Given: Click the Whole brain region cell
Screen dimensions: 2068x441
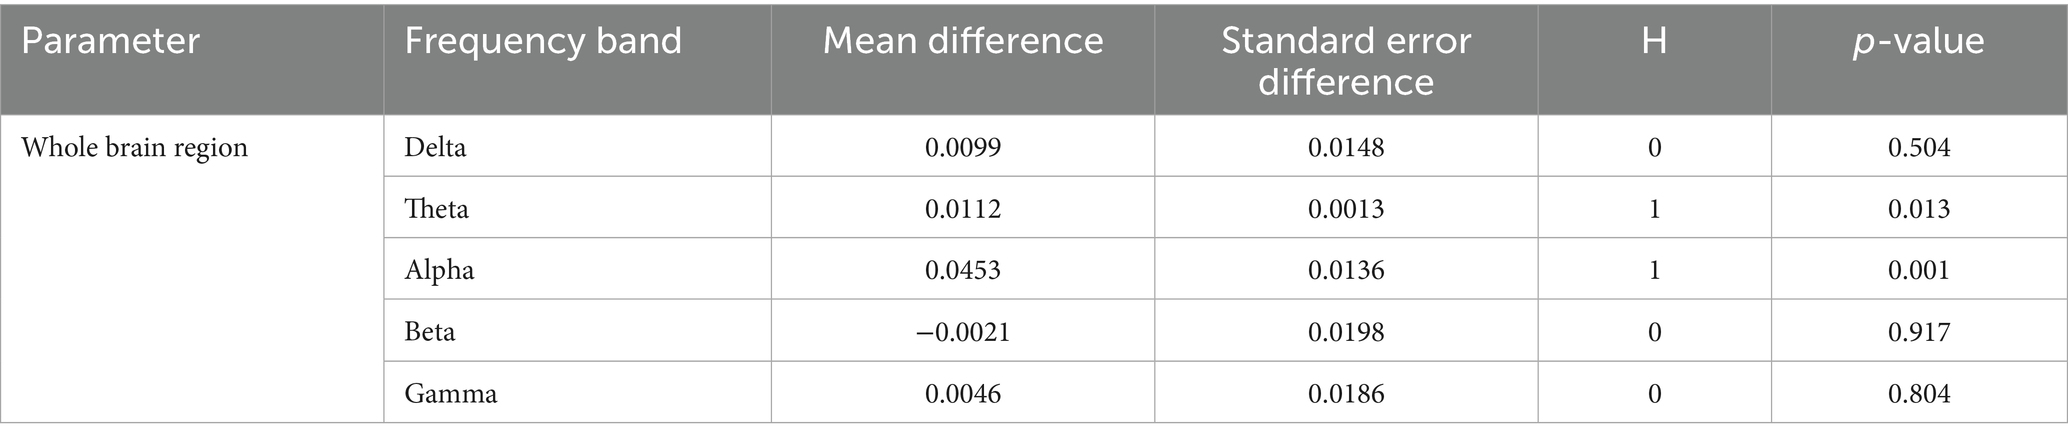Looking at the screenshot, I should coord(134,148).
